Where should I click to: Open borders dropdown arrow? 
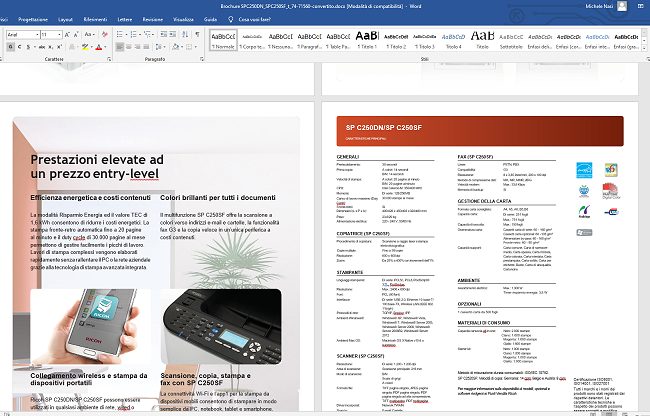[196, 47]
